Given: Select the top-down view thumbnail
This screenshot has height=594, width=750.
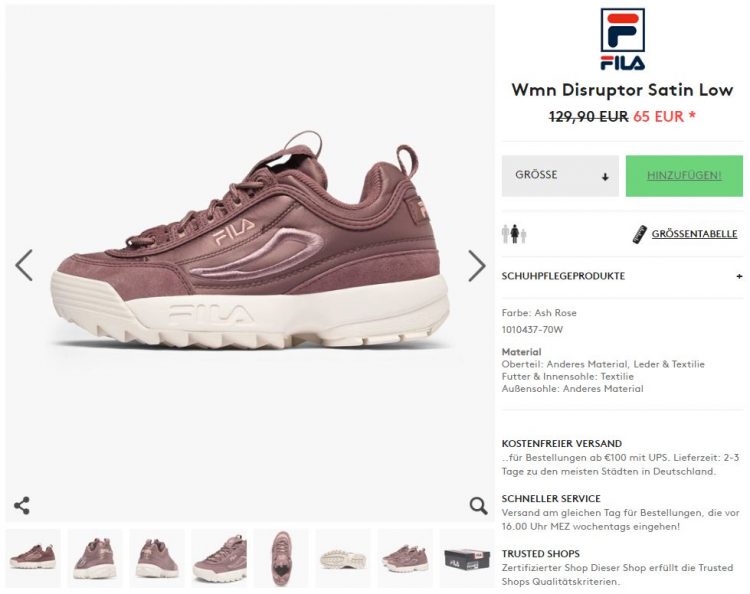Looking at the screenshot, I should [x=281, y=558].
